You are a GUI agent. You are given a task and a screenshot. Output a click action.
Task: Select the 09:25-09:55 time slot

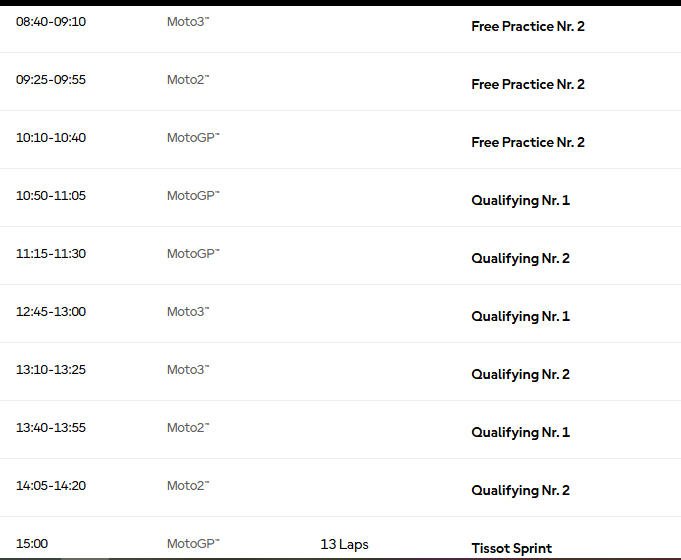pyautogui.click(x=51, y=79)
